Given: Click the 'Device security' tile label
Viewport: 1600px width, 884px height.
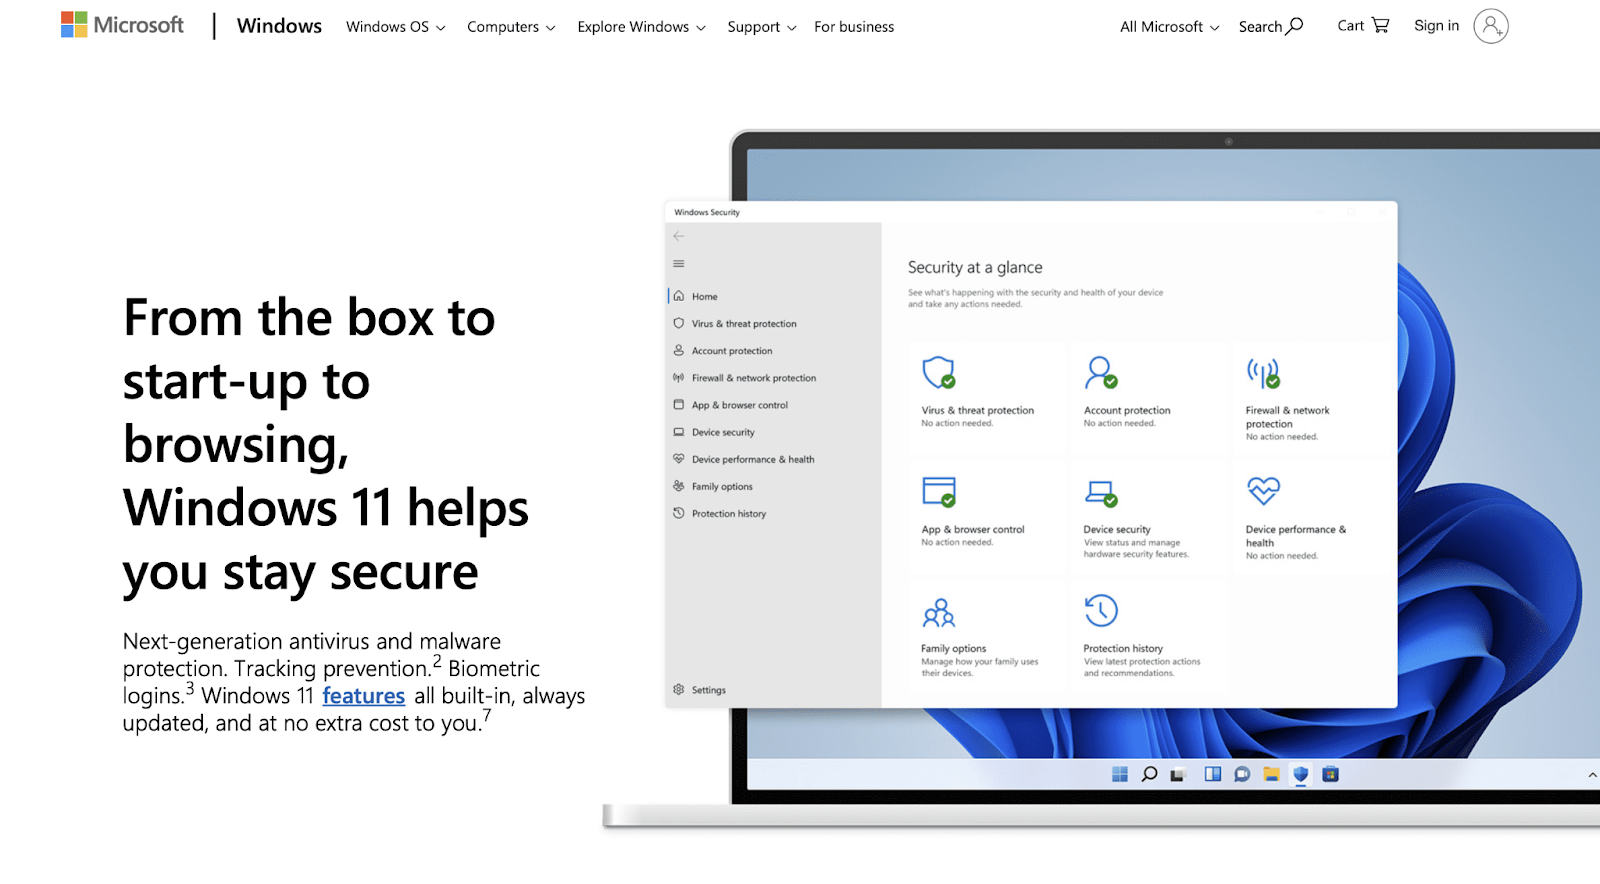Looking at the screenshot, I should pyautogui.click(x=1117, y=530).
